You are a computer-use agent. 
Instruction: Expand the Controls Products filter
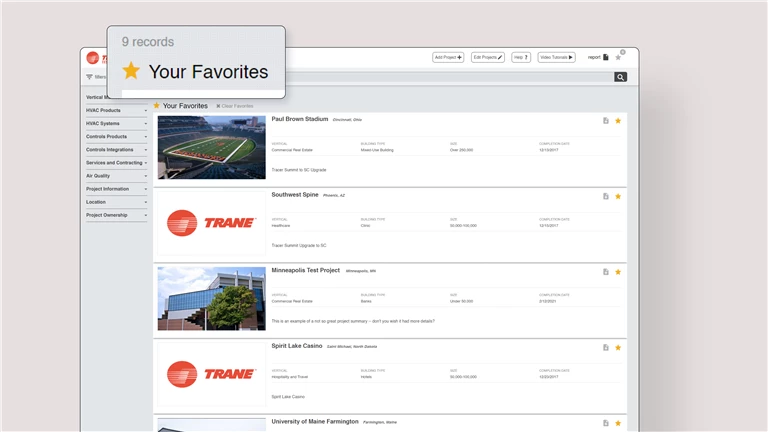coord(116,137)
